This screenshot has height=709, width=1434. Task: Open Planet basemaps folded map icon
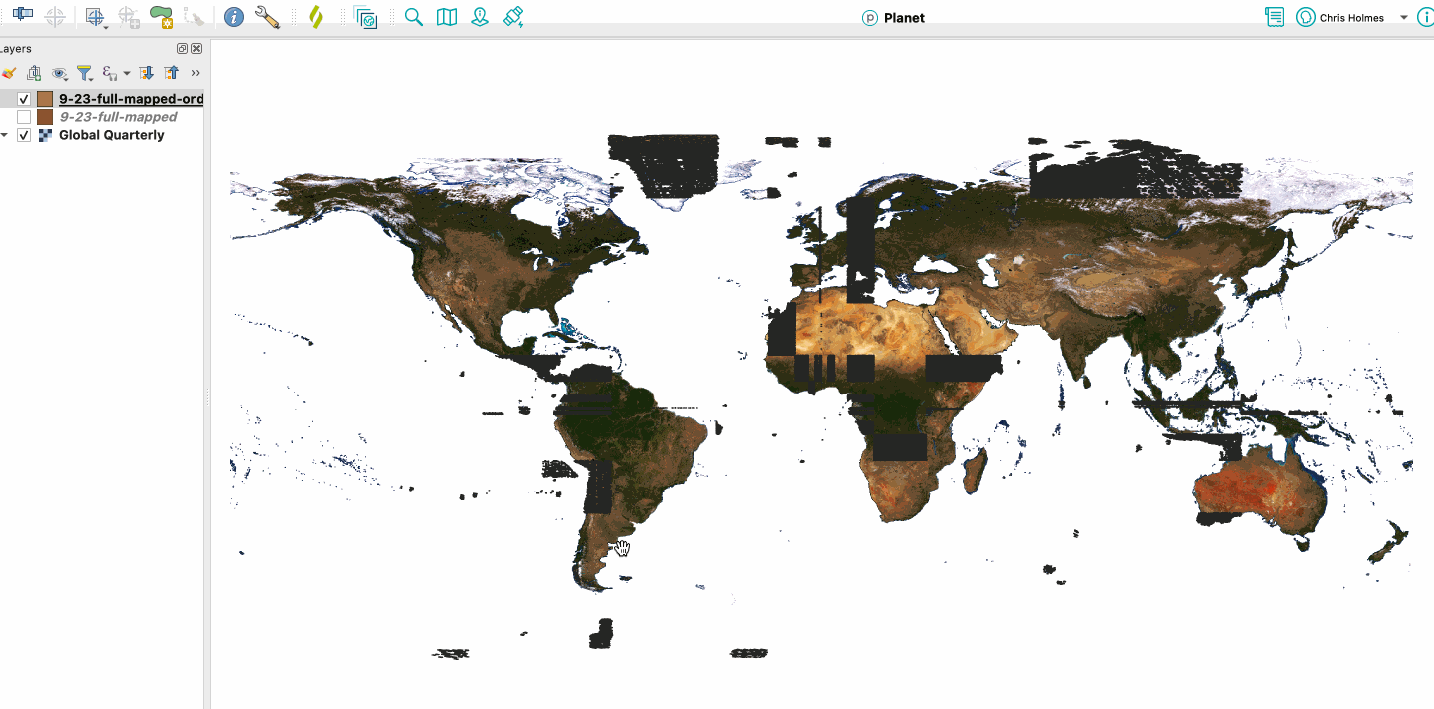(447, 17)
